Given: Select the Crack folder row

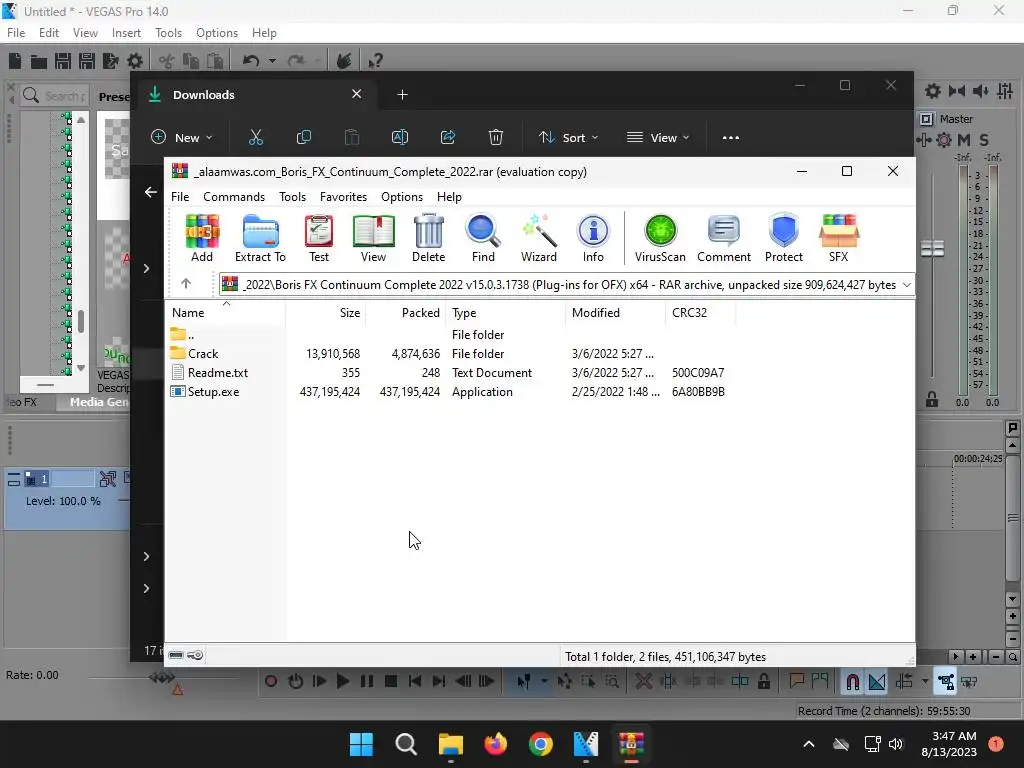Looking at the screenshot, I should click(x=451, y=353).
